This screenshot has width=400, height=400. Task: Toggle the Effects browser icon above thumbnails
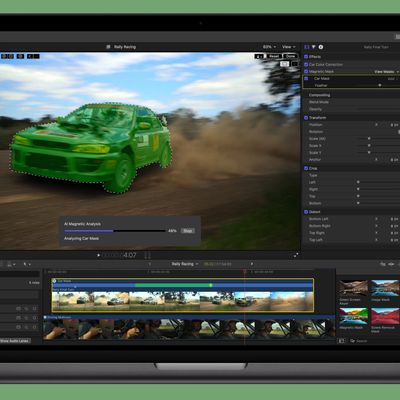tap(383, 264)
